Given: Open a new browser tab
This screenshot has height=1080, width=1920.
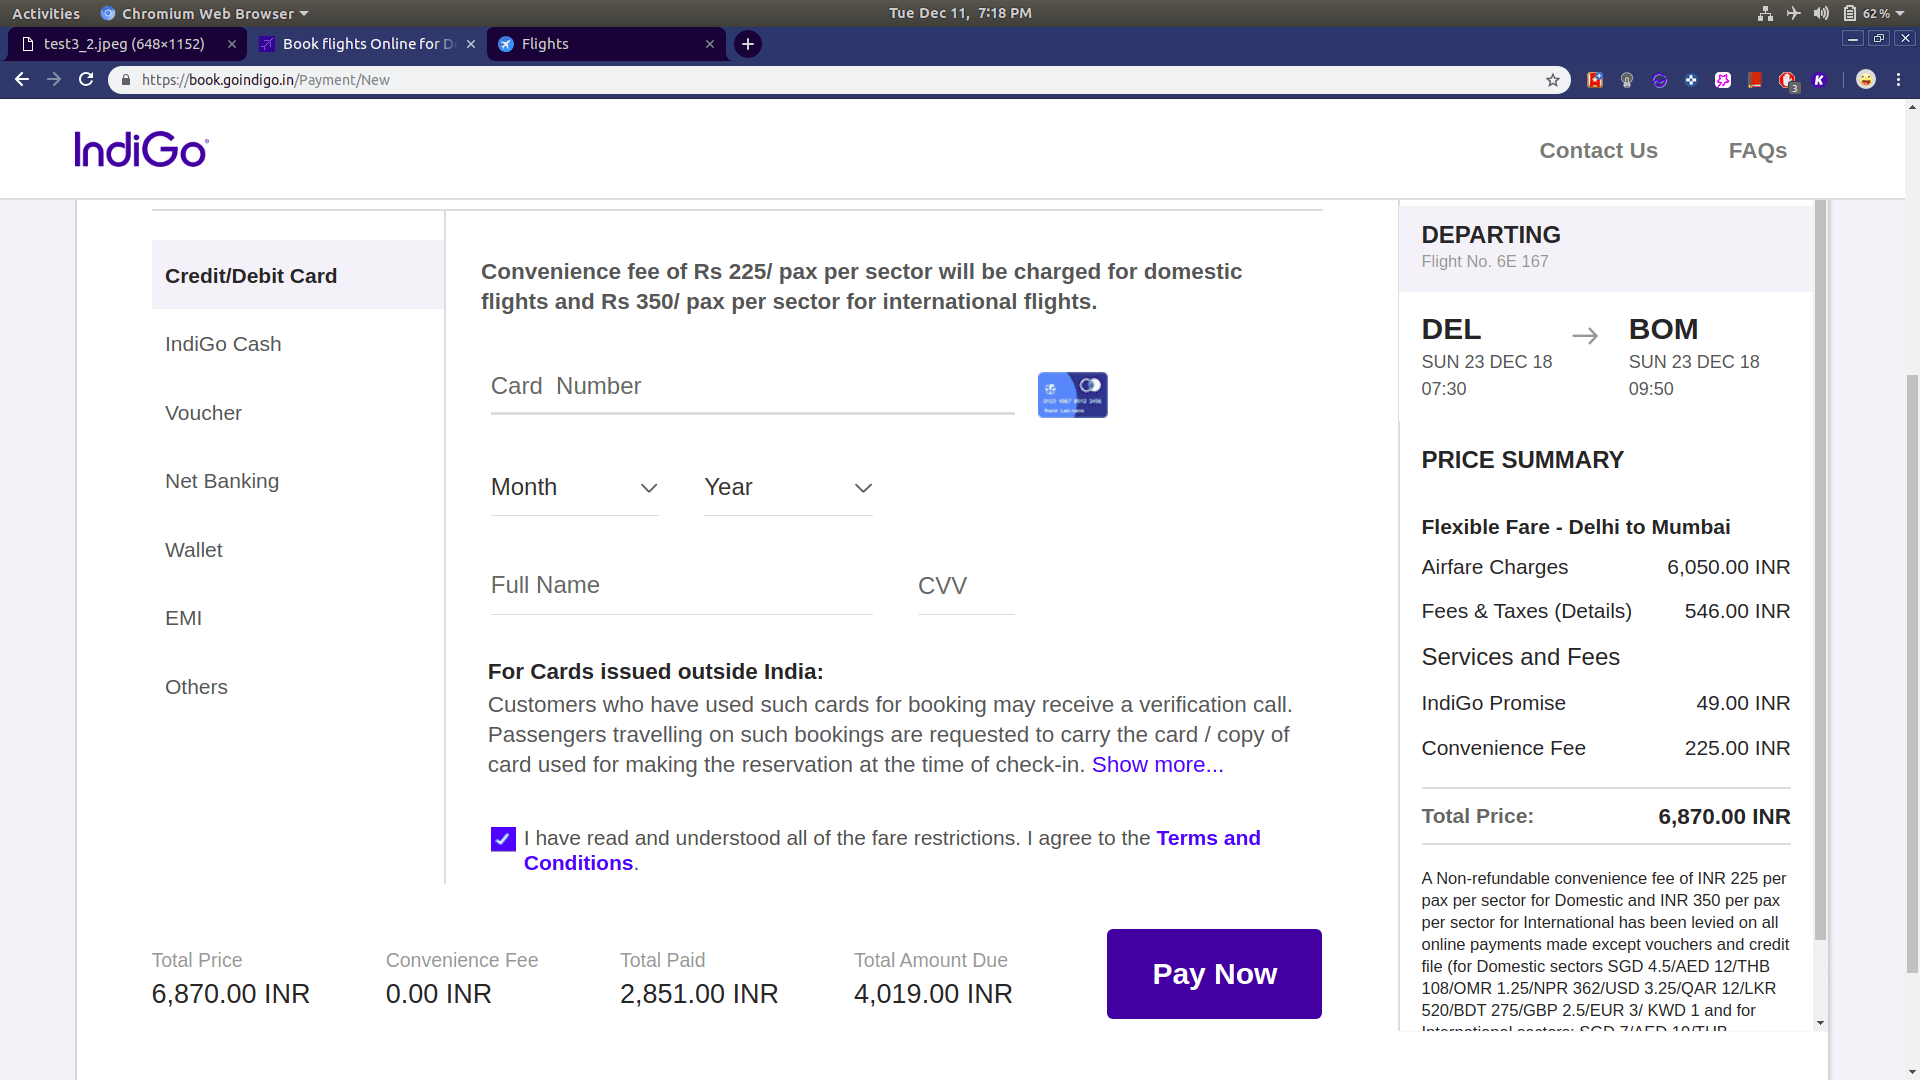Looking at the screenshot, I should tap(747, 44).
